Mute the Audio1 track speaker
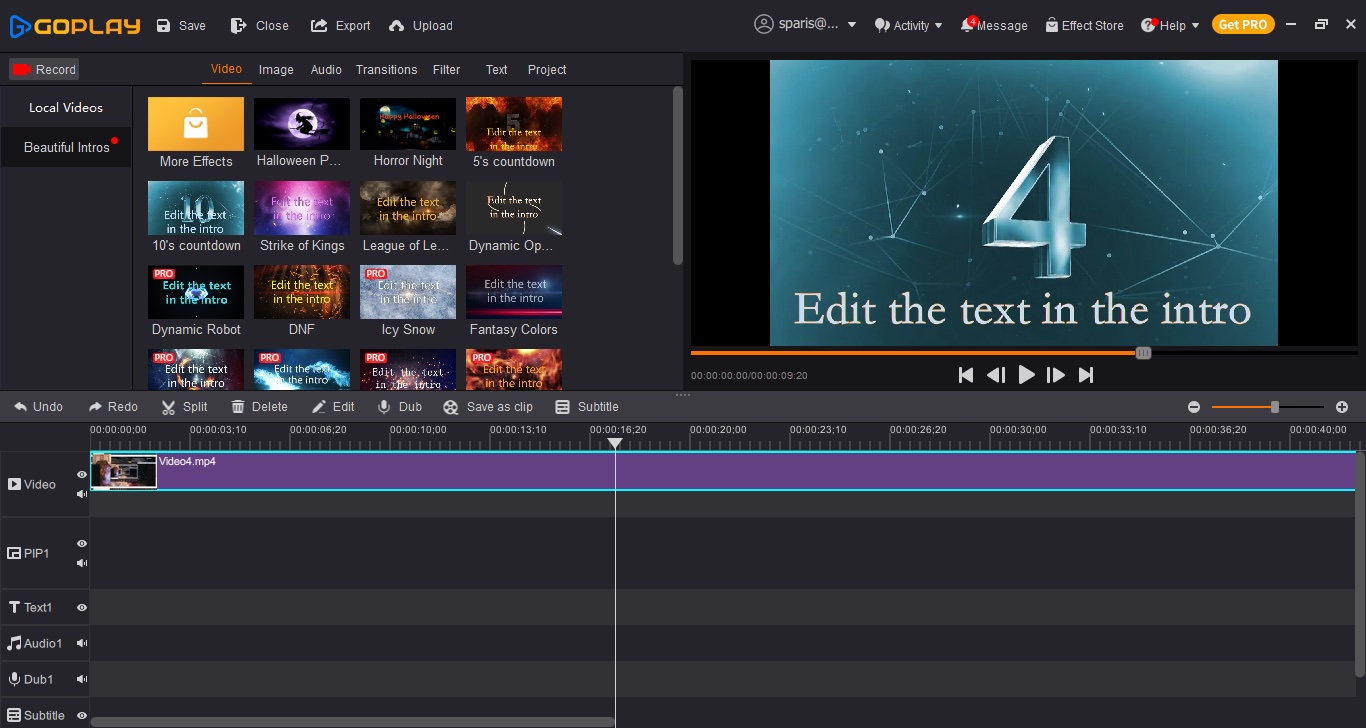1366x728 pixels. [82, 644]
